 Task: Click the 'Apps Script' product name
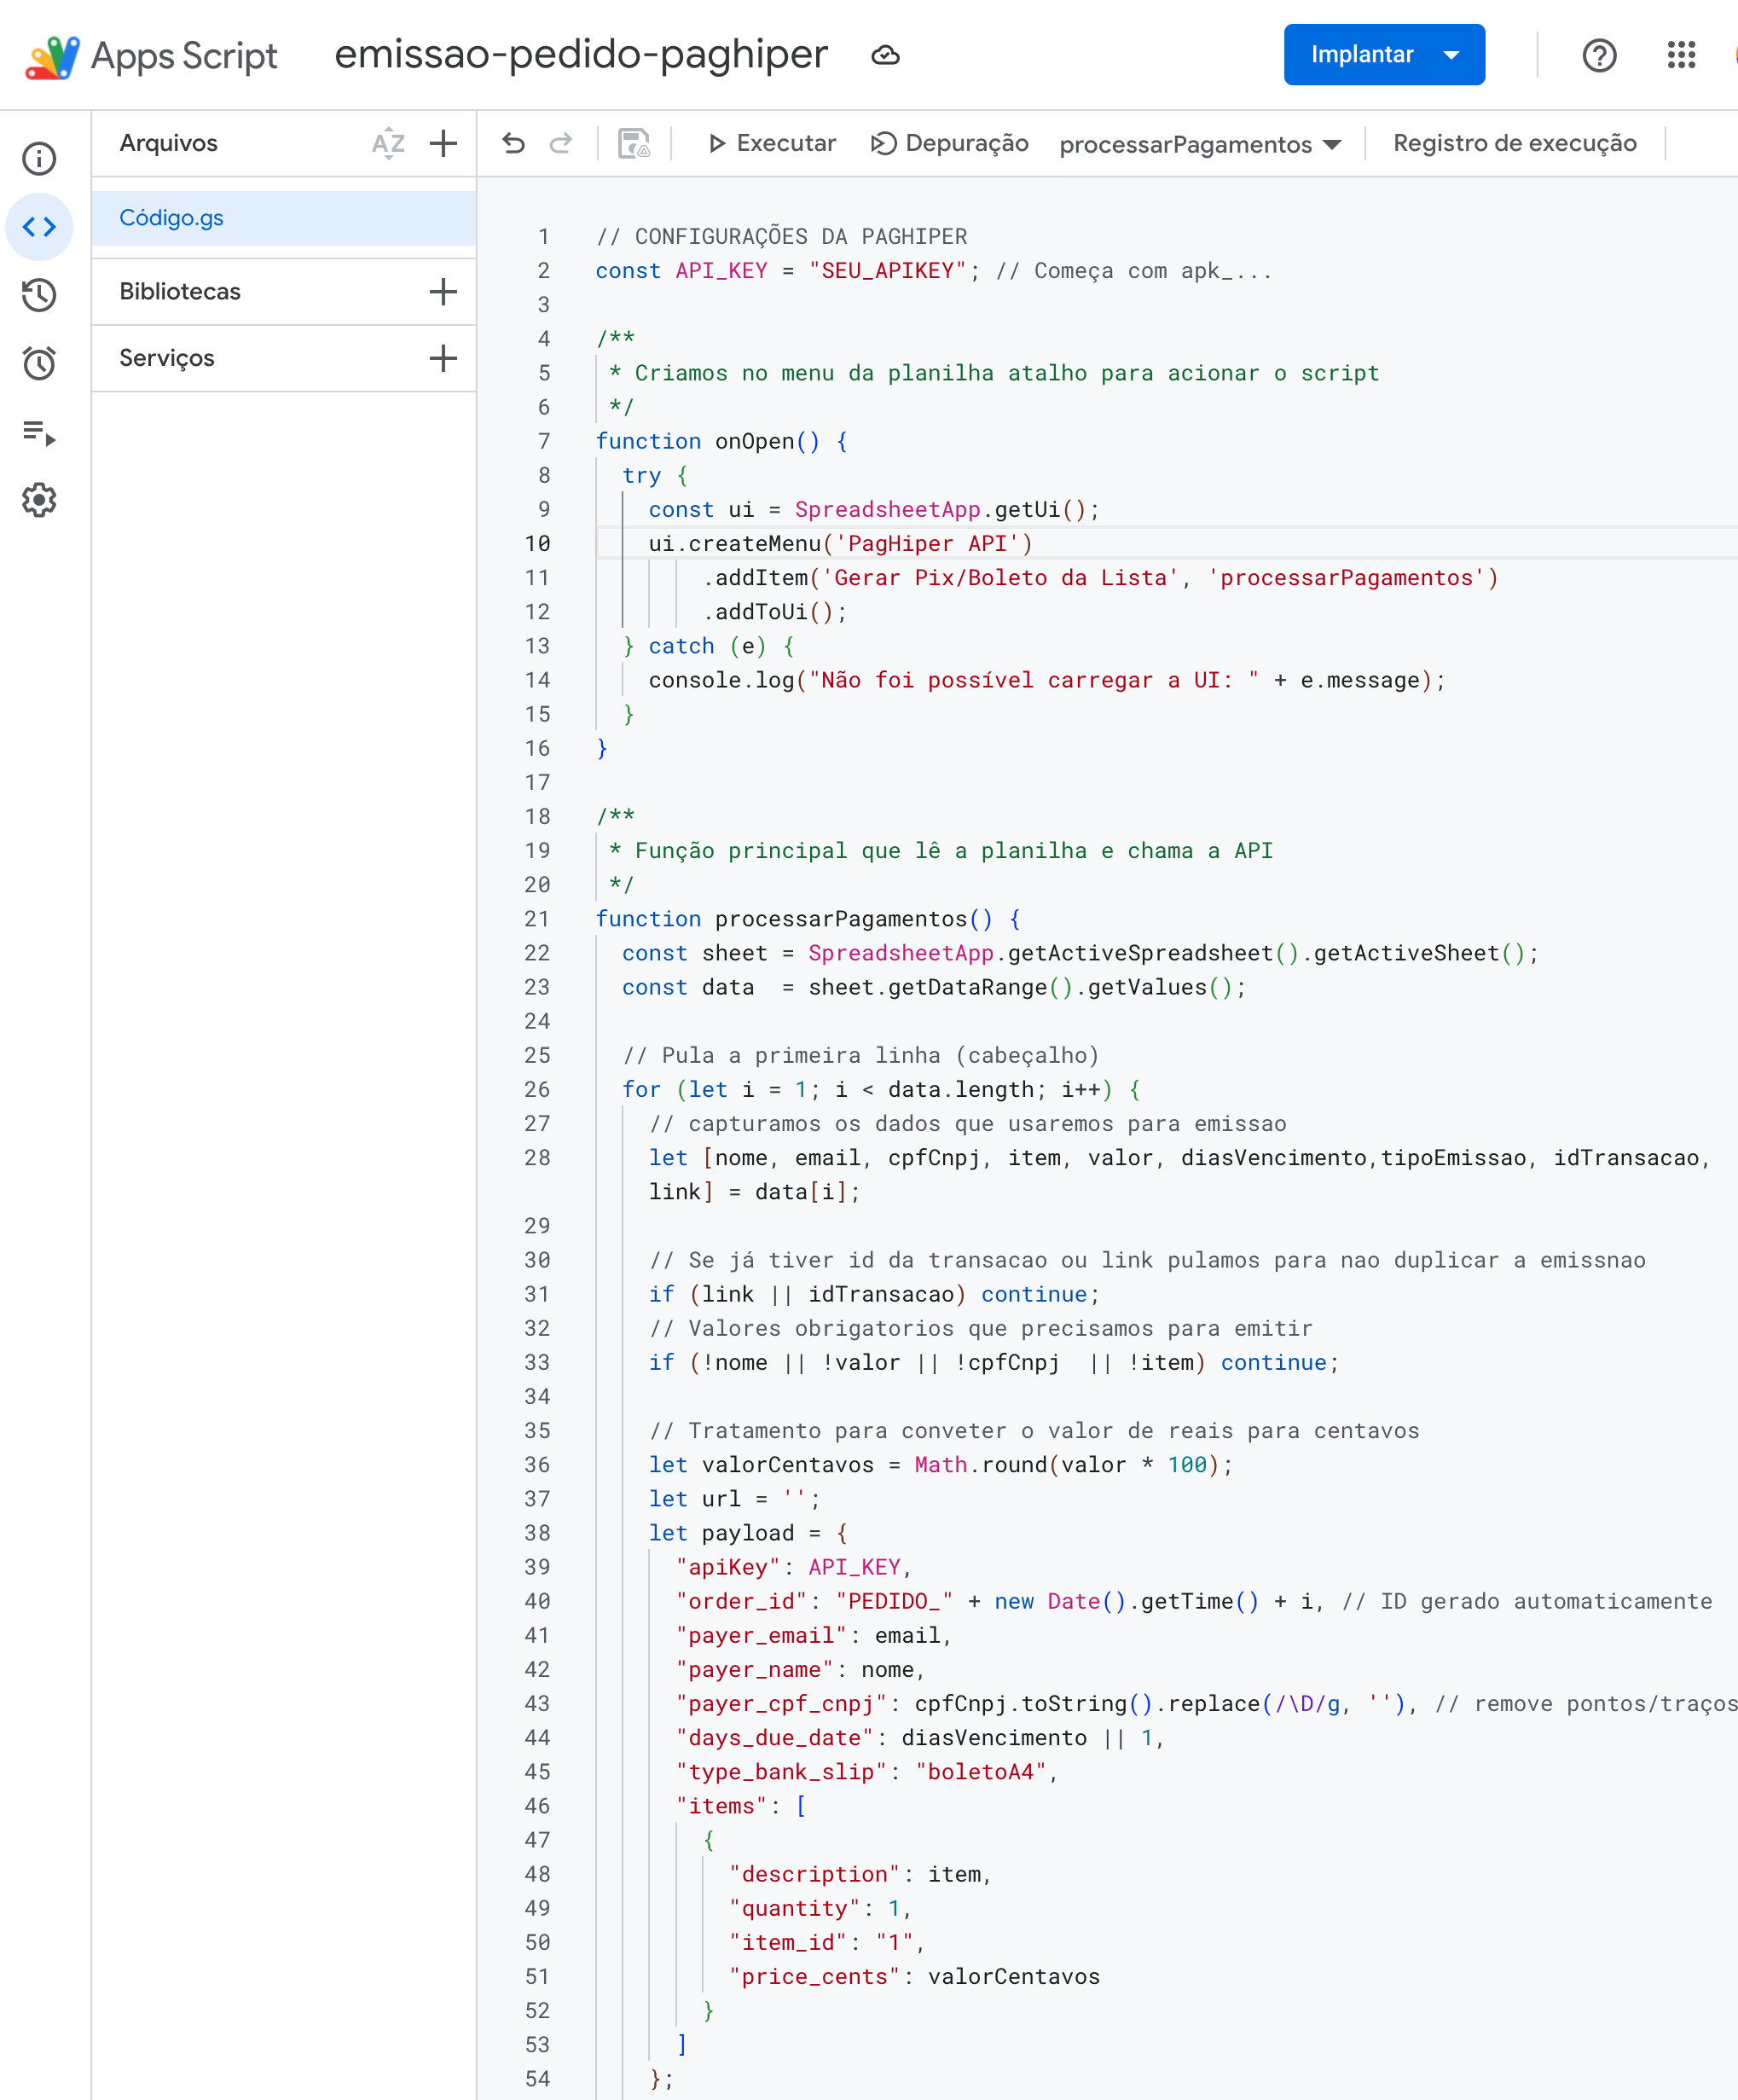[x=184, y=56]
